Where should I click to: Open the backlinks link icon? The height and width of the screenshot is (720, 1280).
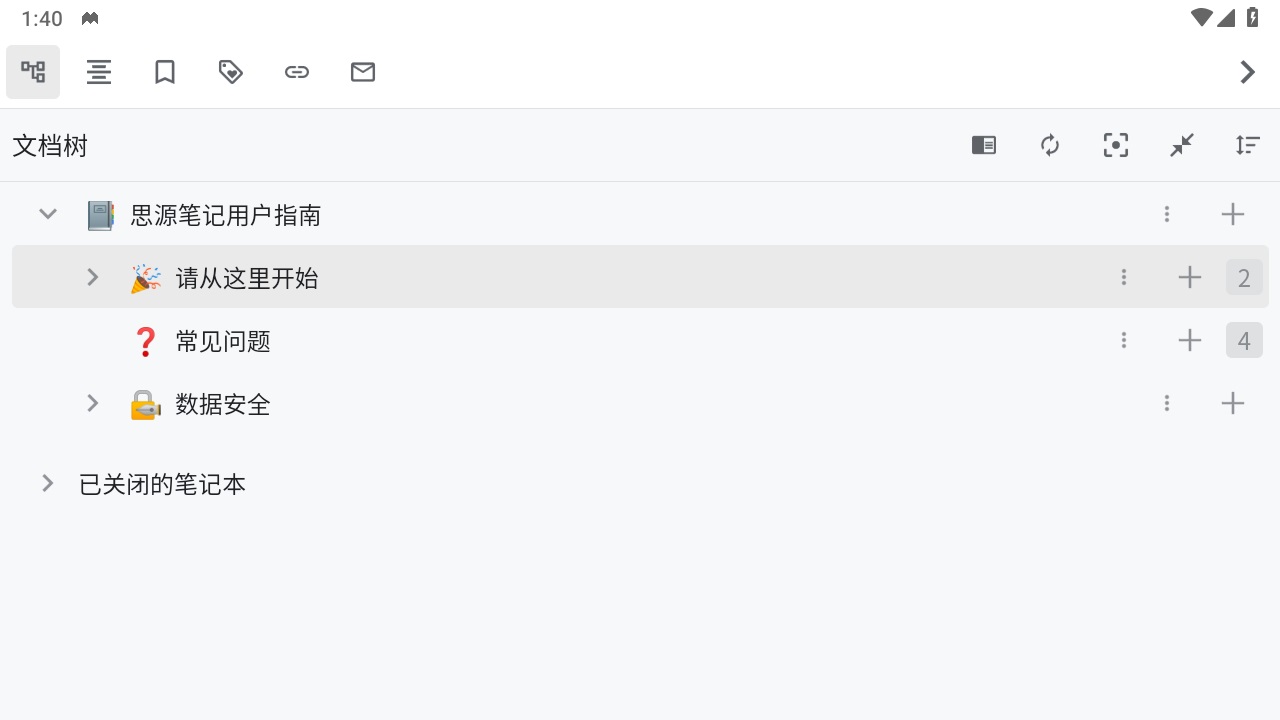(x=297, y=72)
